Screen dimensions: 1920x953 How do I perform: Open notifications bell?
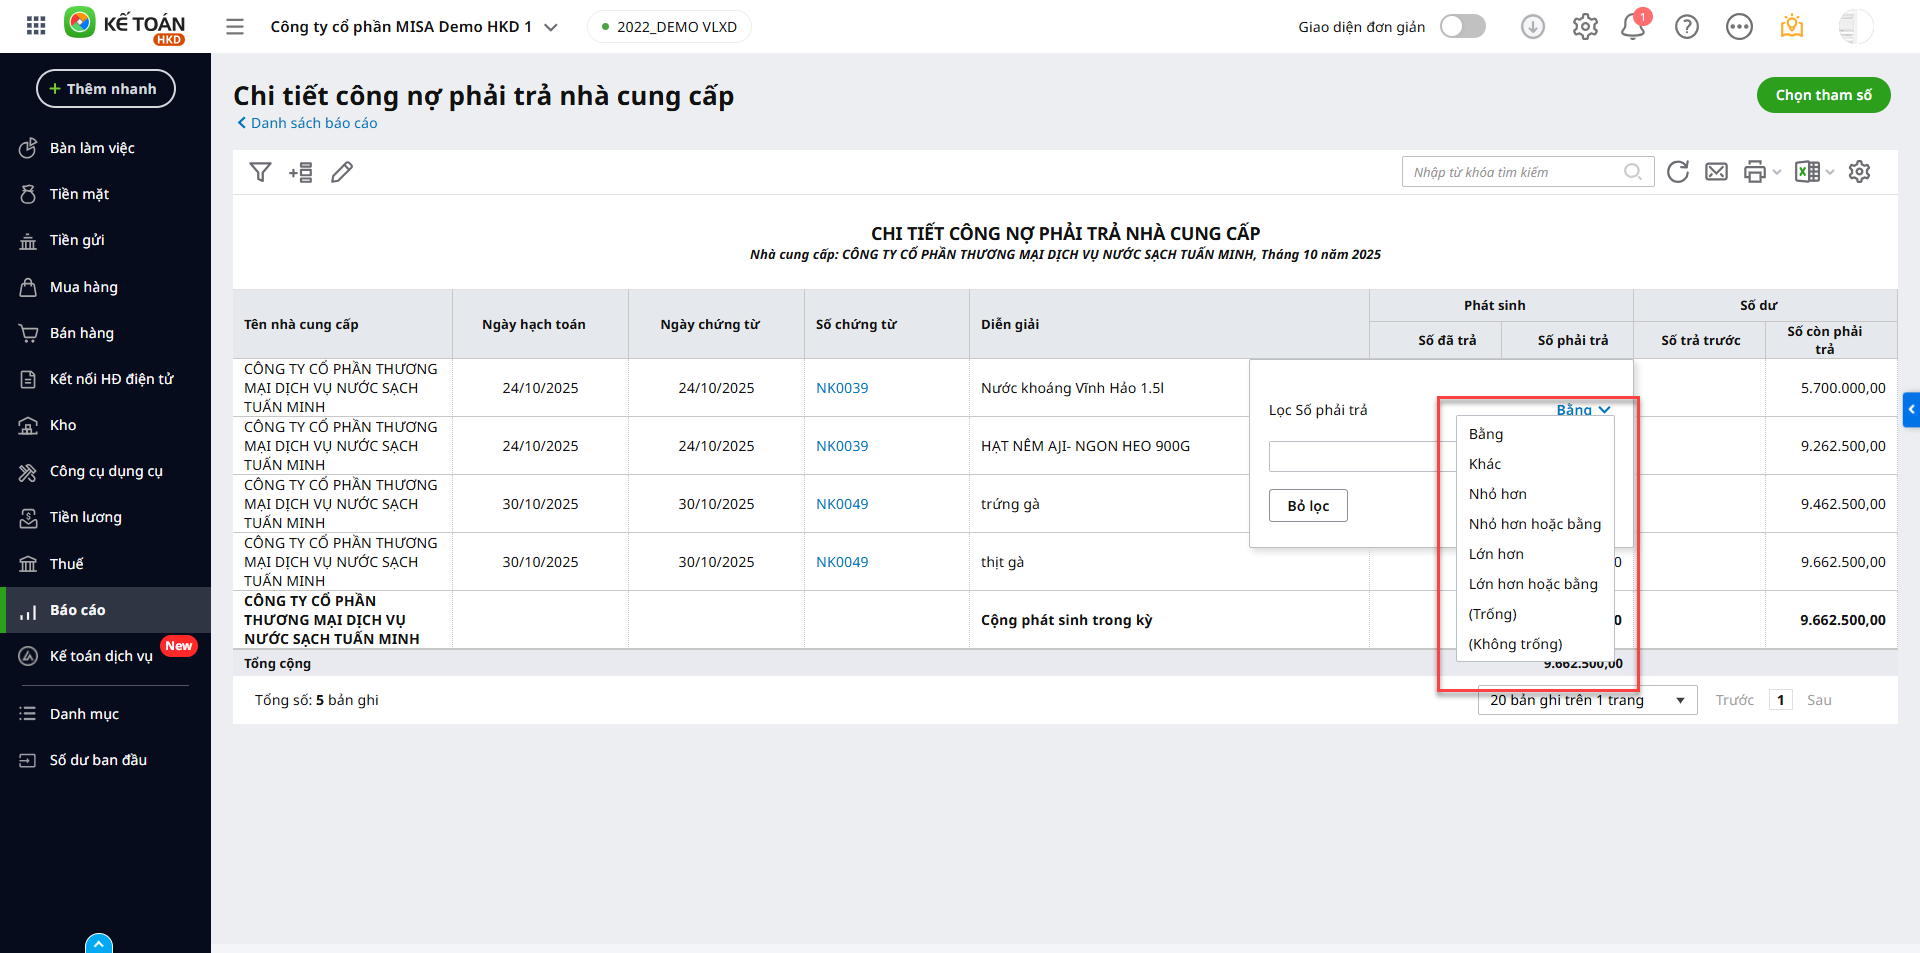[1633, 27]
